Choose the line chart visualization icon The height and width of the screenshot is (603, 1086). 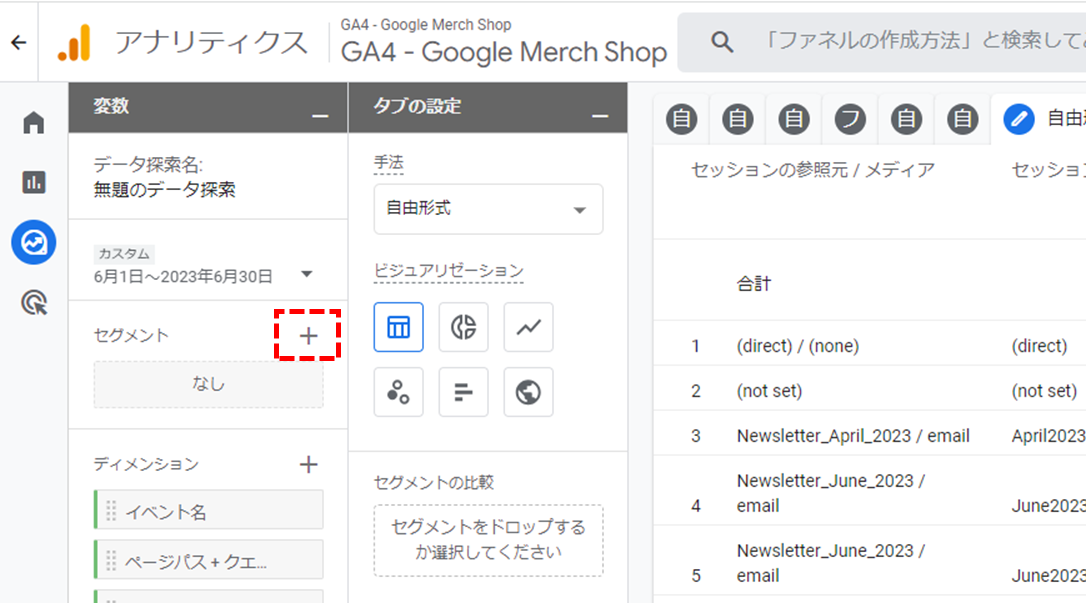tap(528, 327)
